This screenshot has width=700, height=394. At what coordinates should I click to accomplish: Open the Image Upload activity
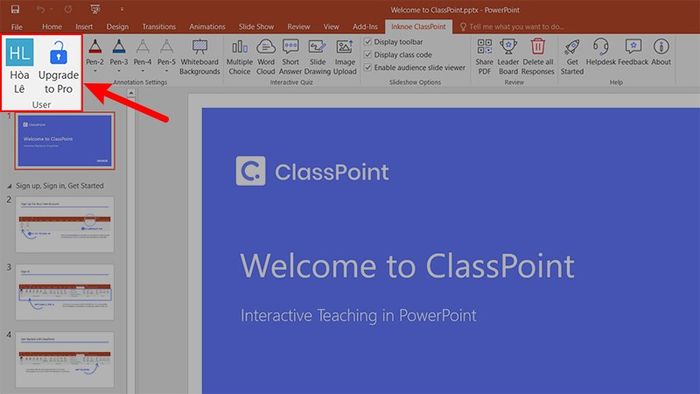345,57
